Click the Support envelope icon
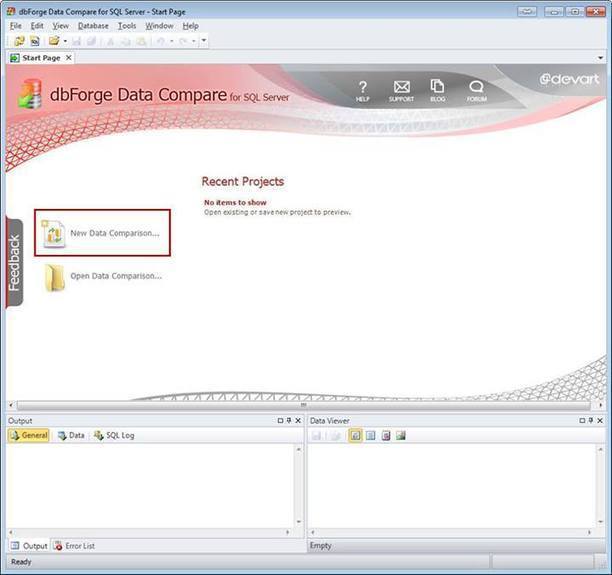 coord(401,91)
